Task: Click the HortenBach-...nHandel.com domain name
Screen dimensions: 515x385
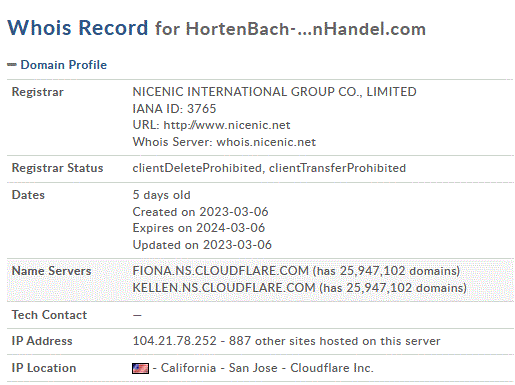Action: (306, 29)
